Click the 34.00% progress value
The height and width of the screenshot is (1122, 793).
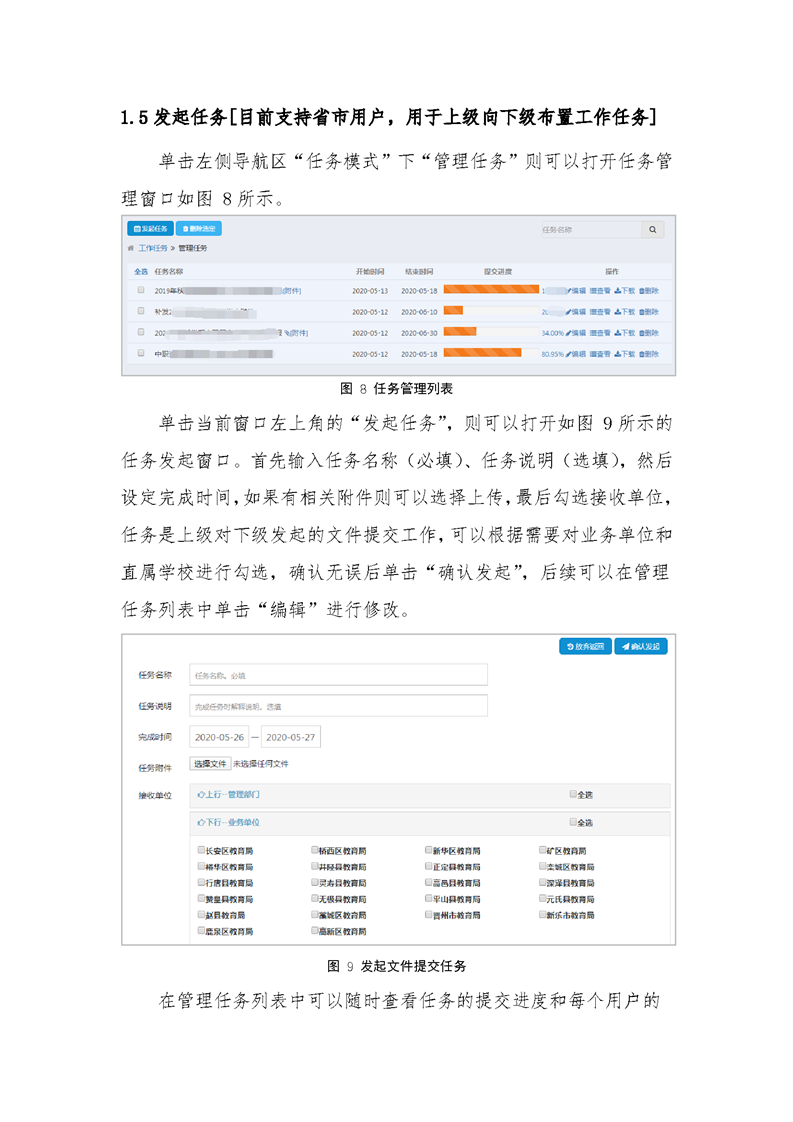[553, 333]
